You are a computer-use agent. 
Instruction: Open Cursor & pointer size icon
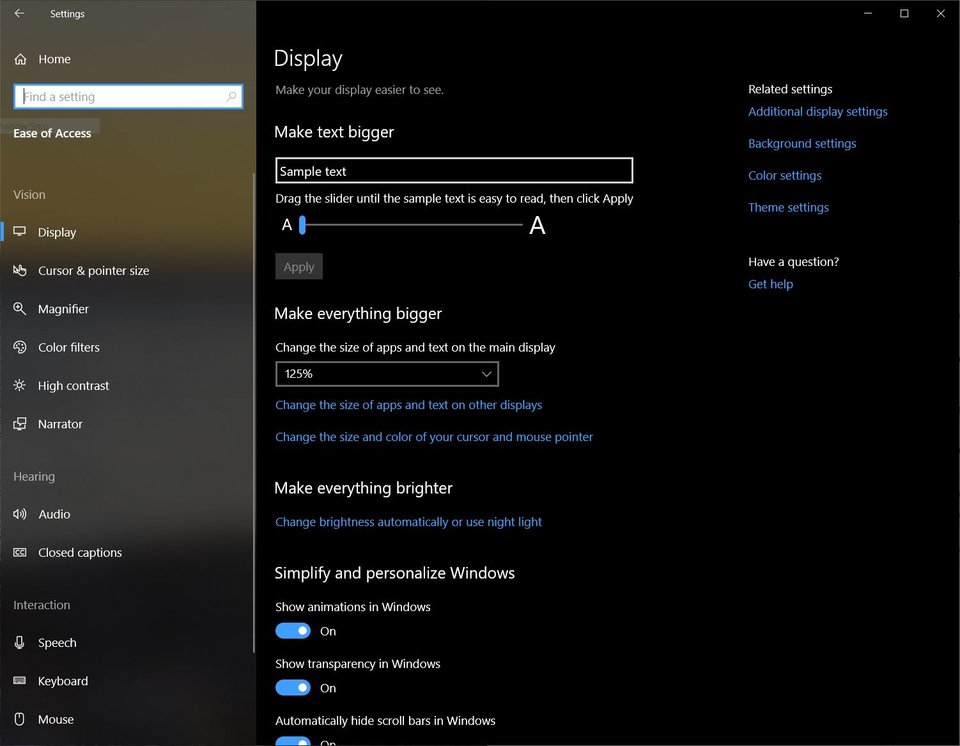tap(20, 271)
